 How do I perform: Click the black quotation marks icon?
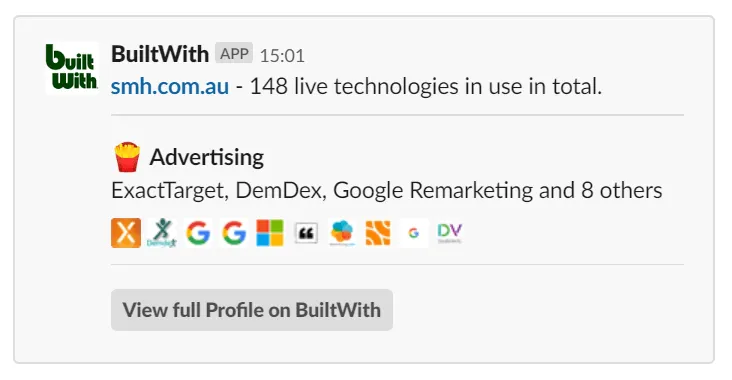point(306,232)
